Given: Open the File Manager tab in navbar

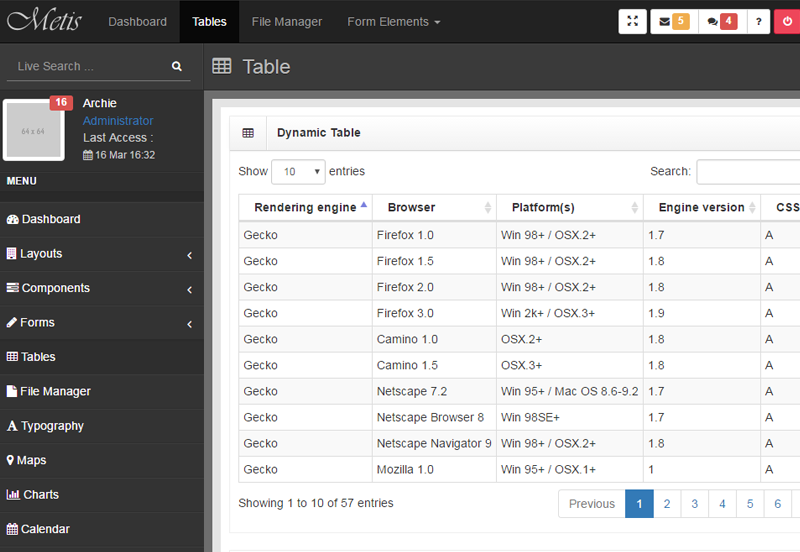Looking at the screenshot, I should point(287,21).
